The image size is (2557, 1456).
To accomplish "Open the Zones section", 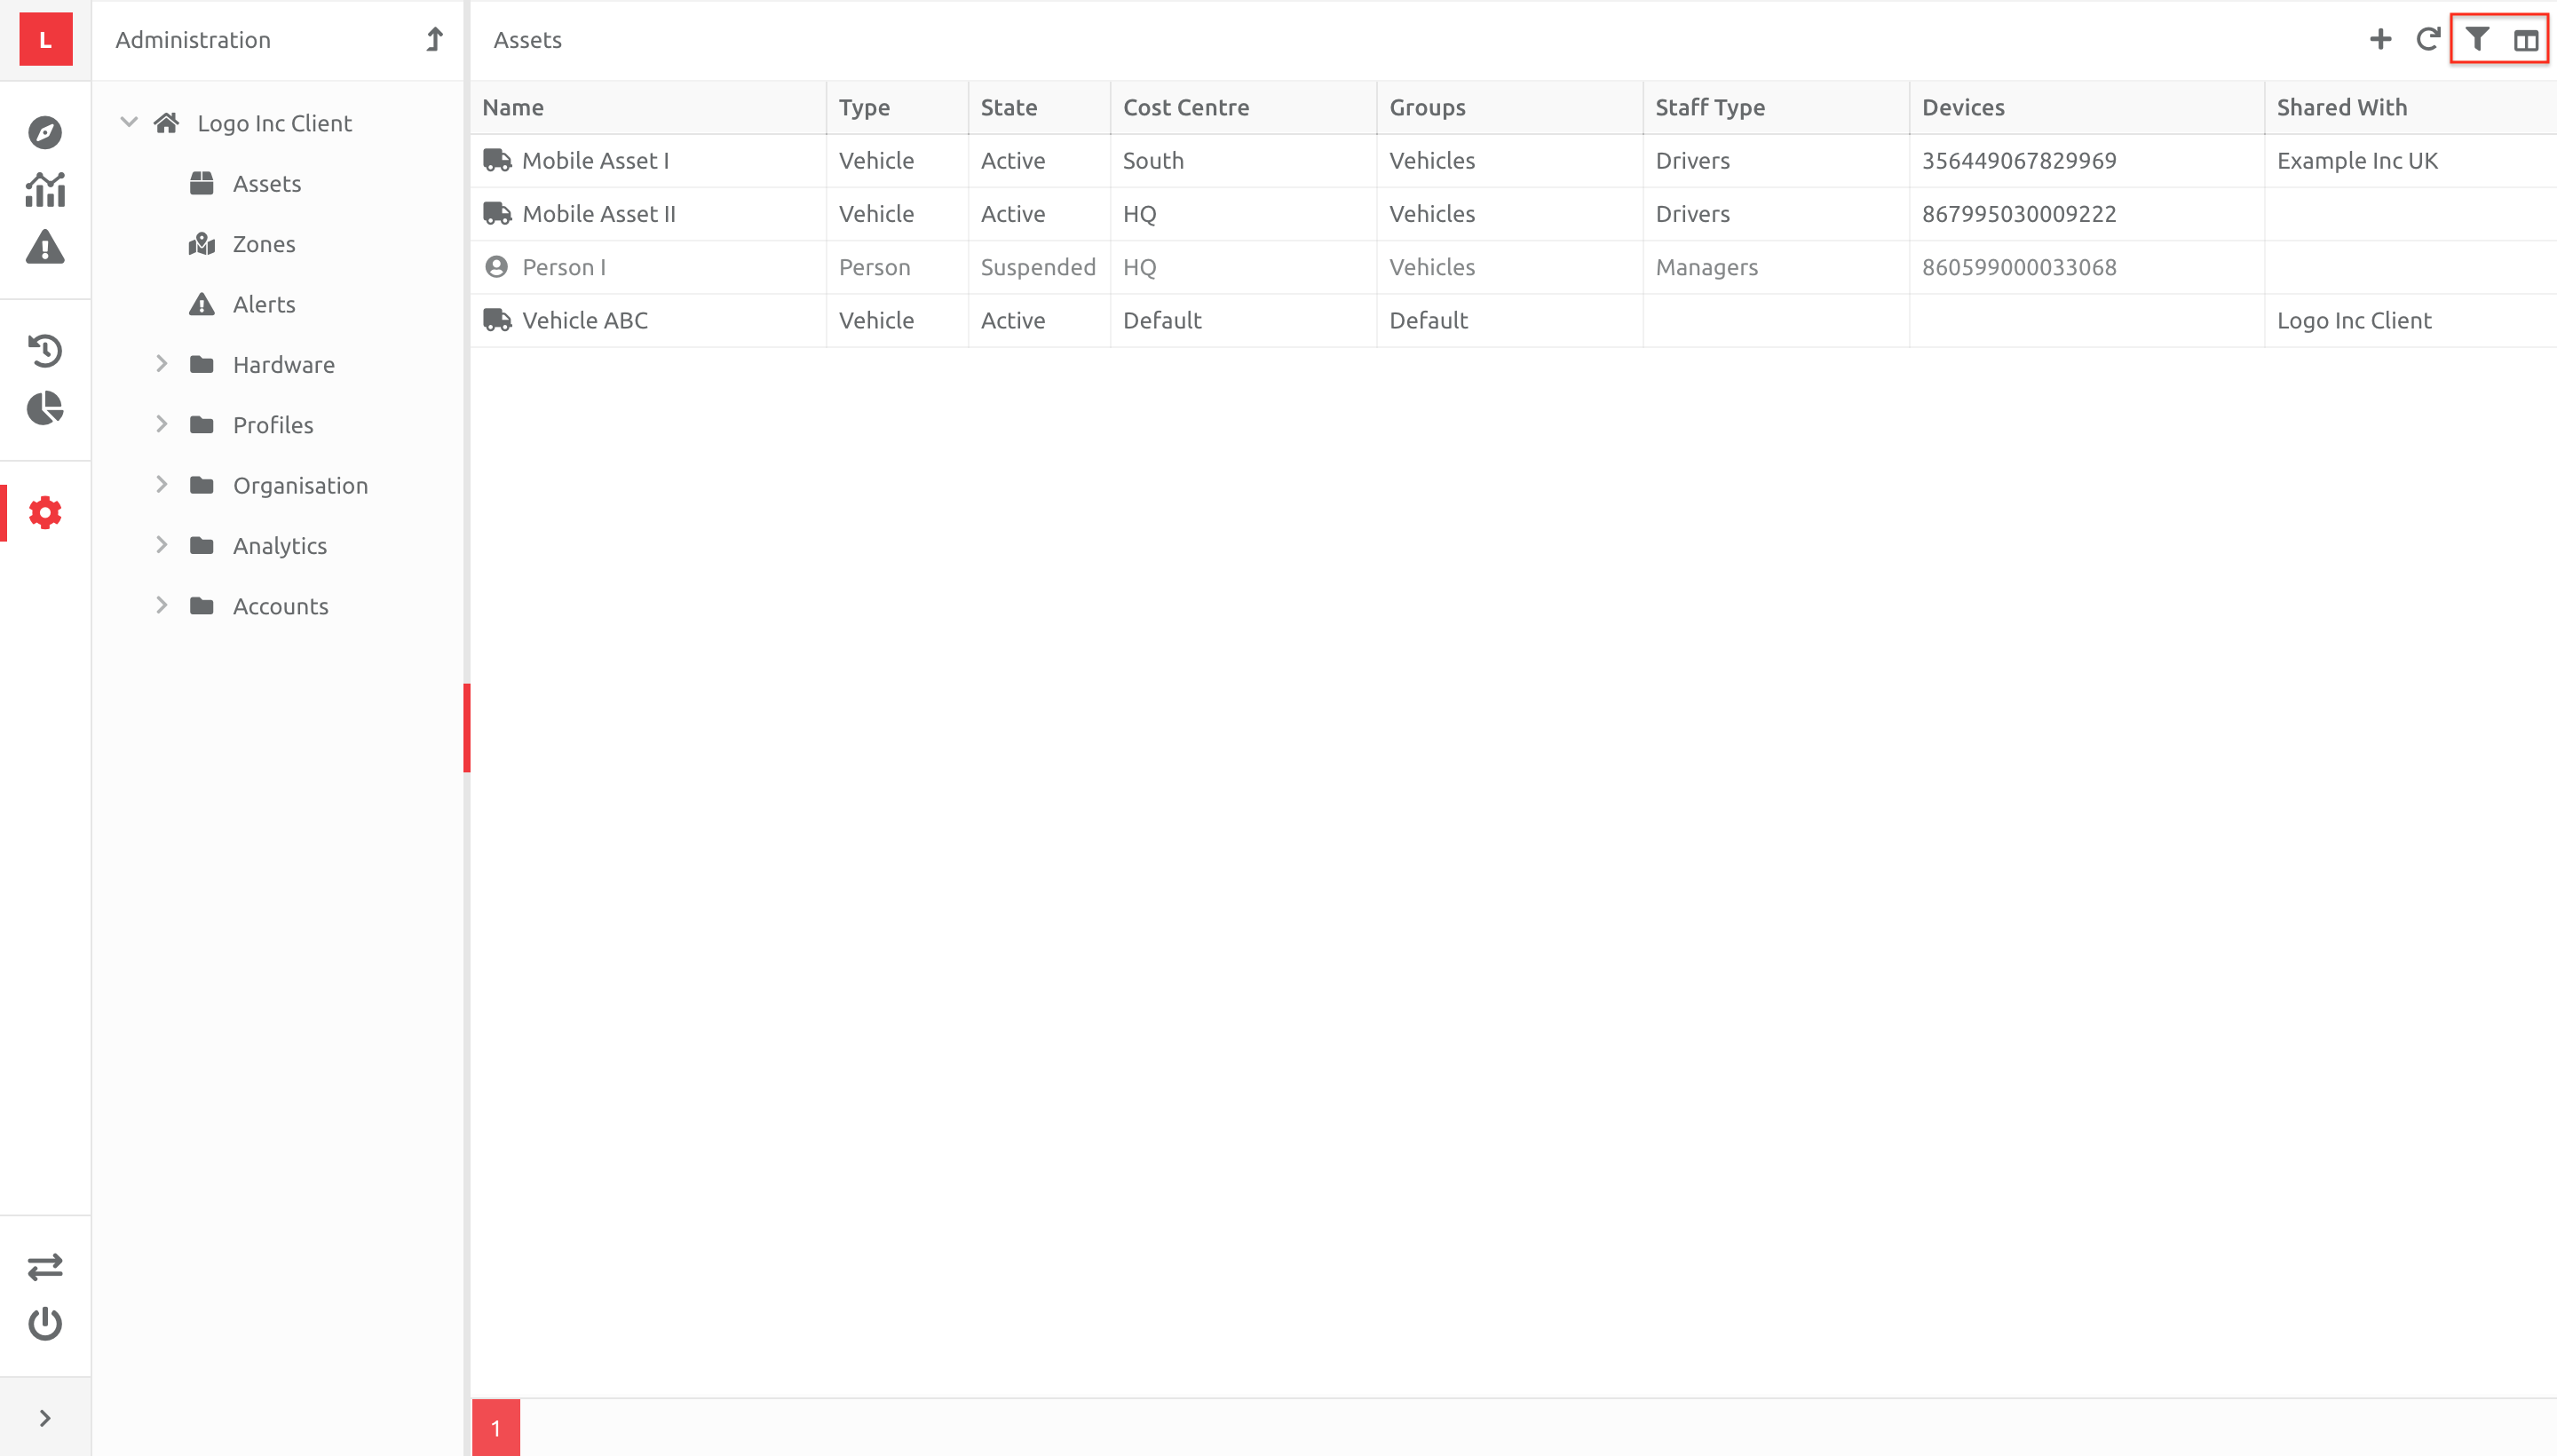I will coord(264,243).
